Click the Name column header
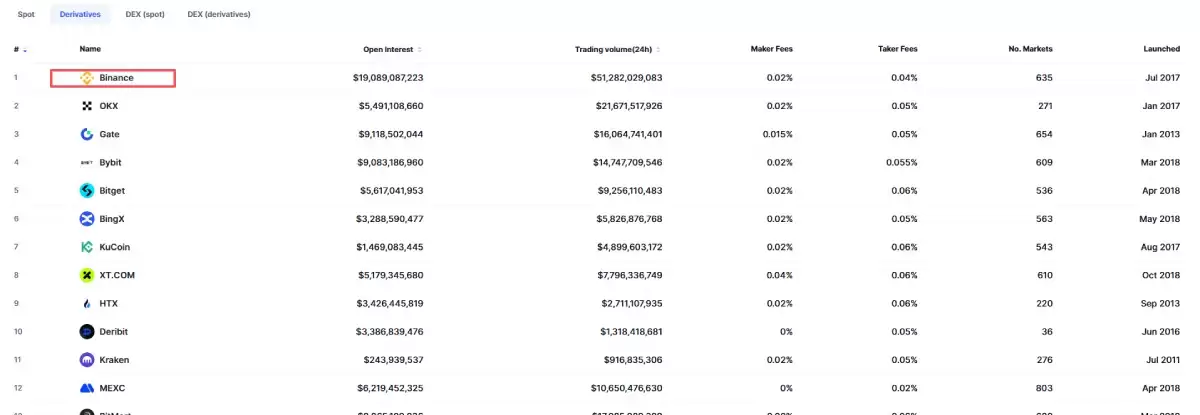 coord(90,49)
